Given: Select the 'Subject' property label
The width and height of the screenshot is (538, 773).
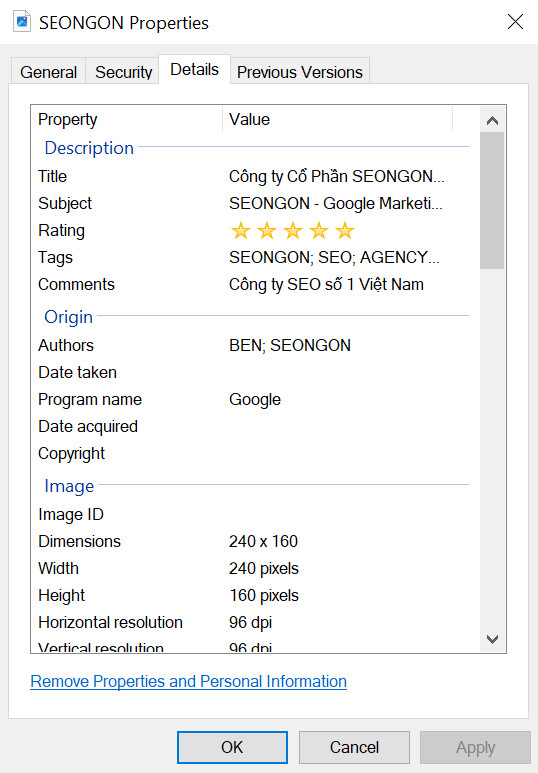Looking at the screenshot, I should 65,203.
